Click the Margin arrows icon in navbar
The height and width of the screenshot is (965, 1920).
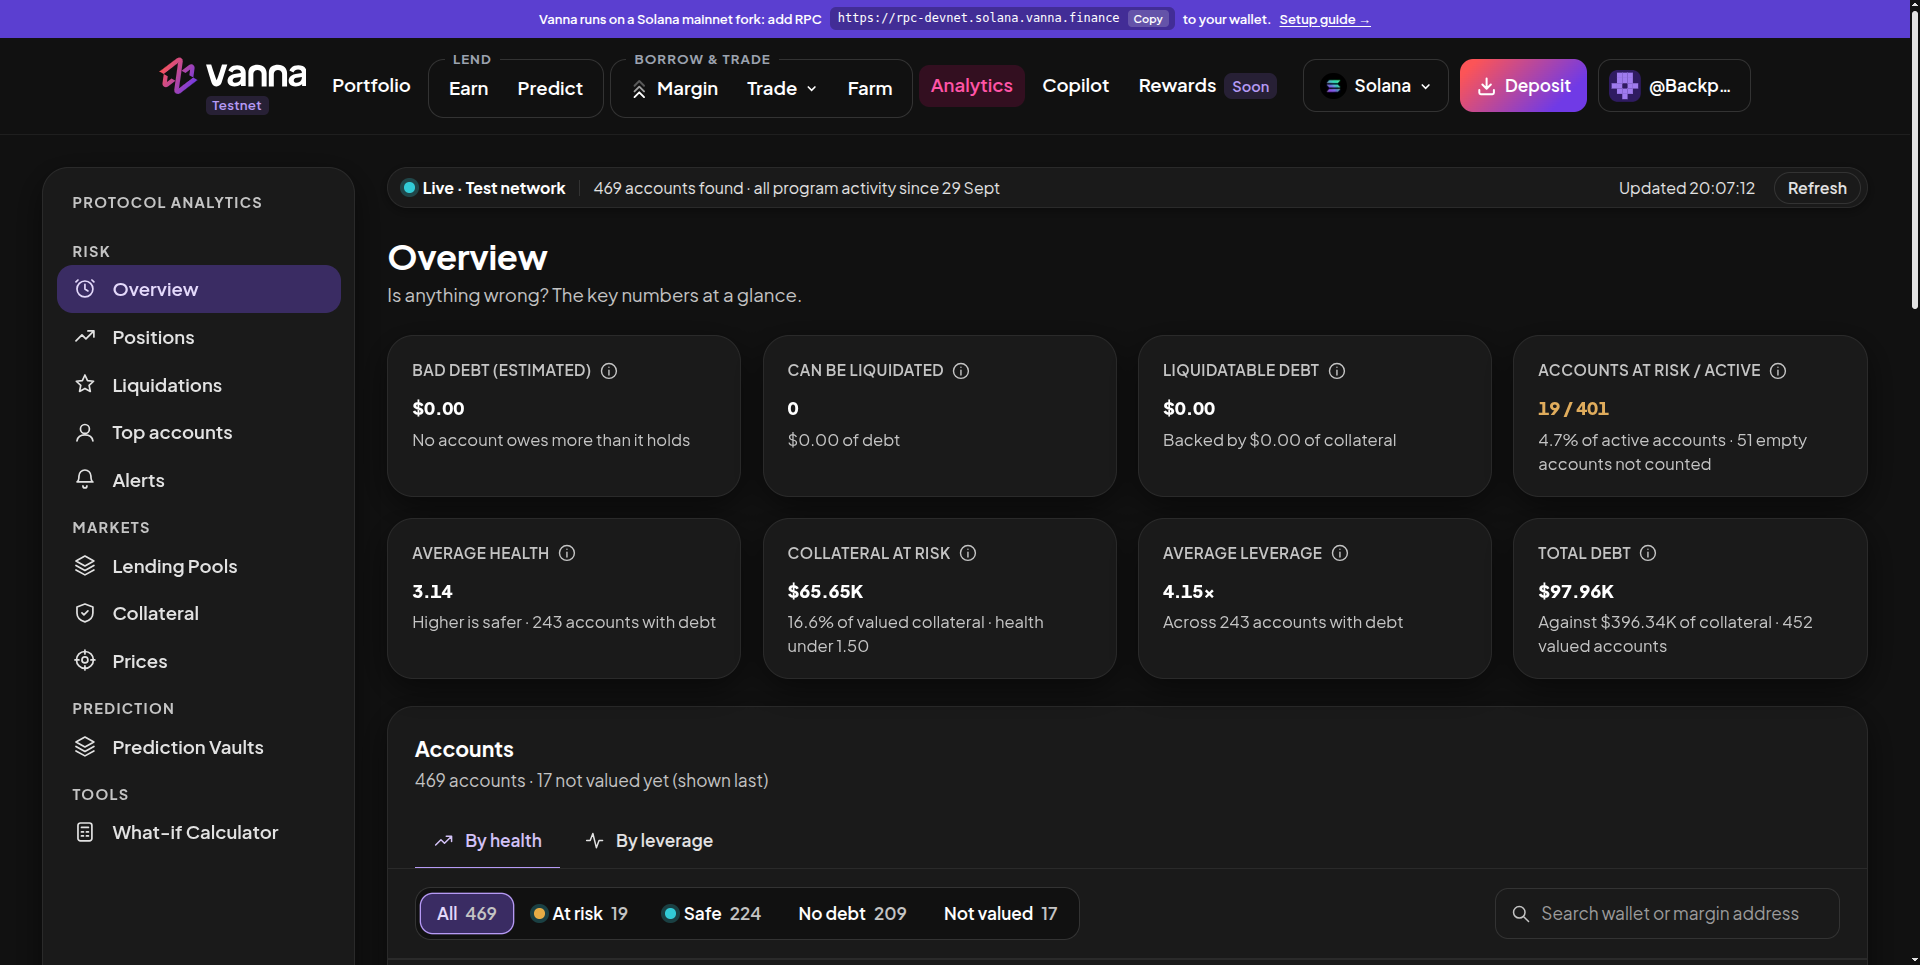coord(639,90)
